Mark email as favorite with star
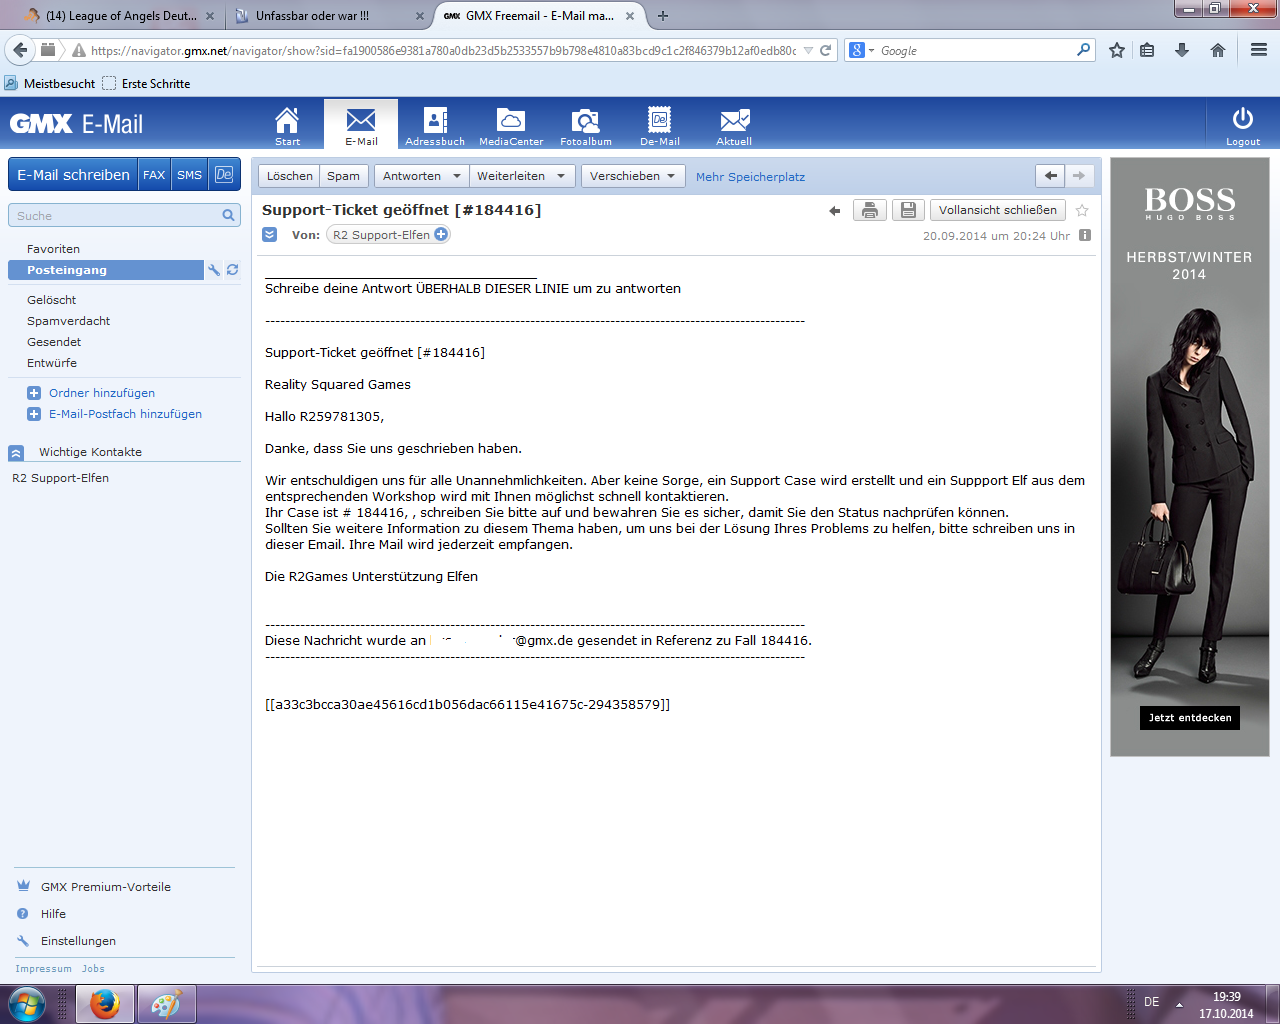 [x=1082, y=210]
